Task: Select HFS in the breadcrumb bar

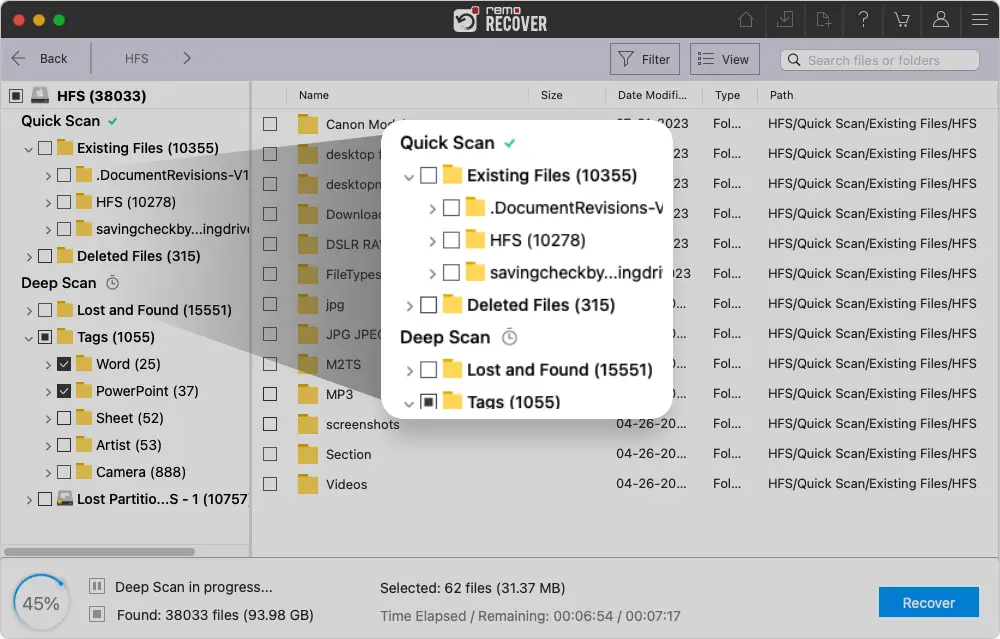Action: 135,58
